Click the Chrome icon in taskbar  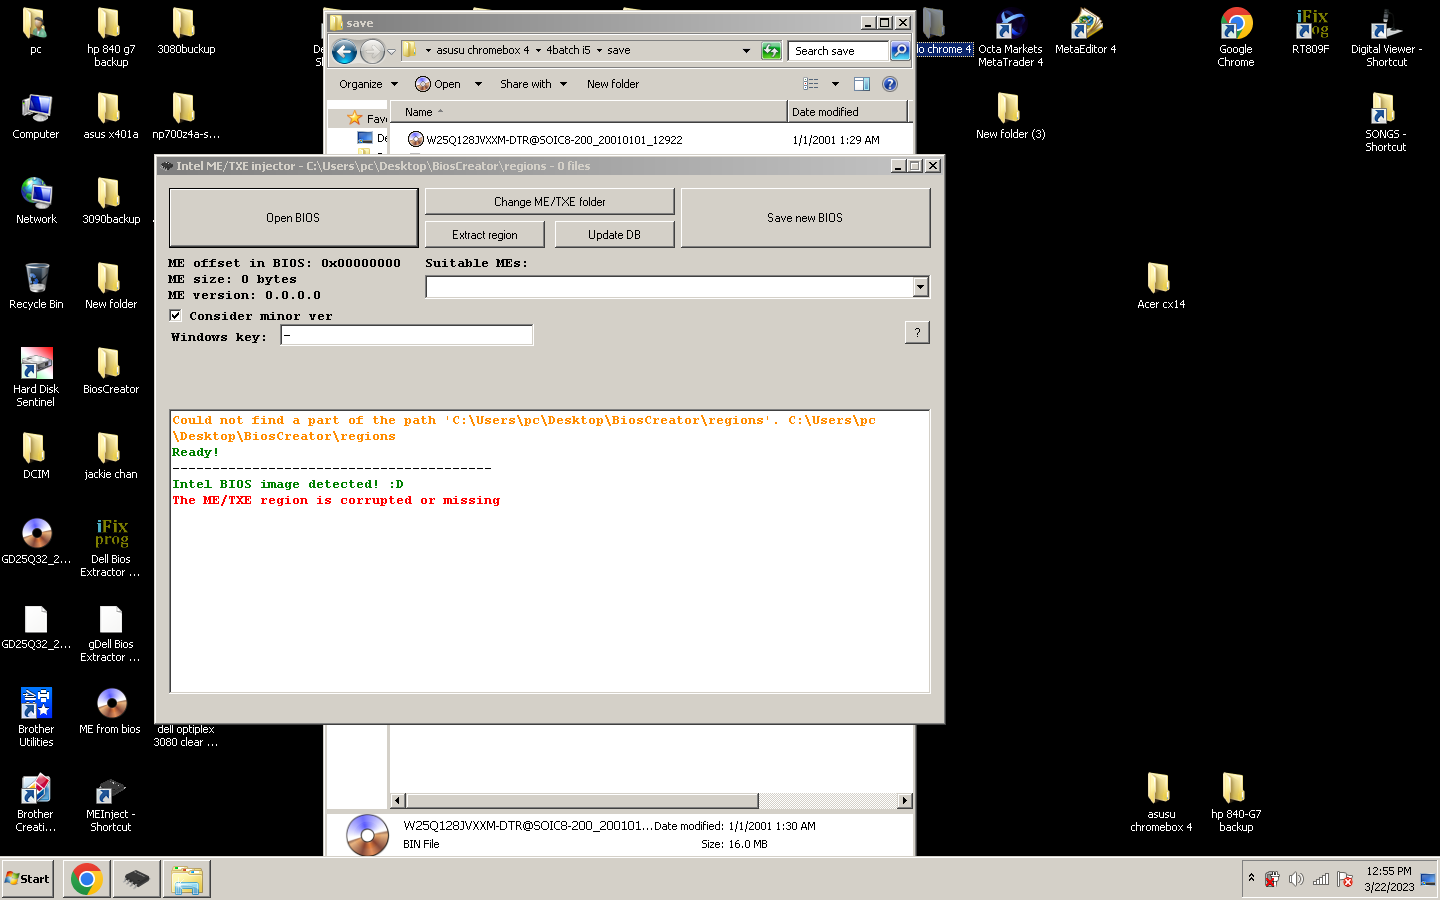[x=87, y=879]
